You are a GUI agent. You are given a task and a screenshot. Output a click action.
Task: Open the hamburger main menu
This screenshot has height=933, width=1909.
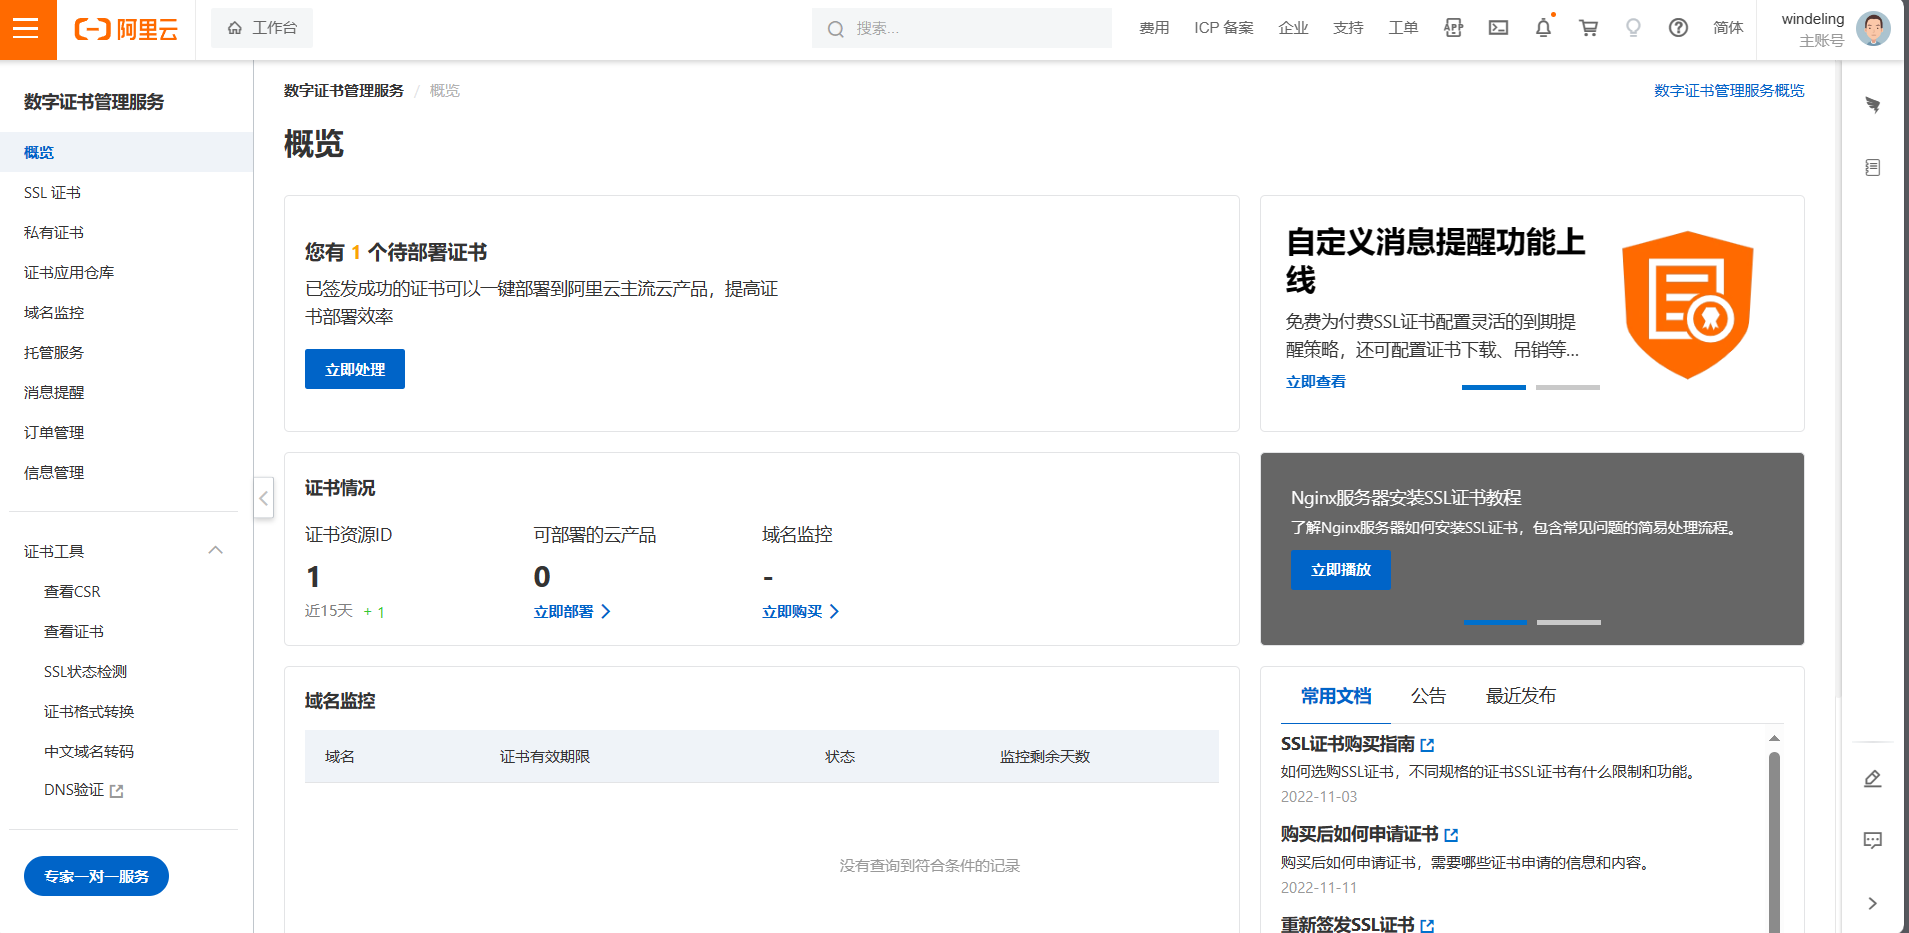(27, 29)
